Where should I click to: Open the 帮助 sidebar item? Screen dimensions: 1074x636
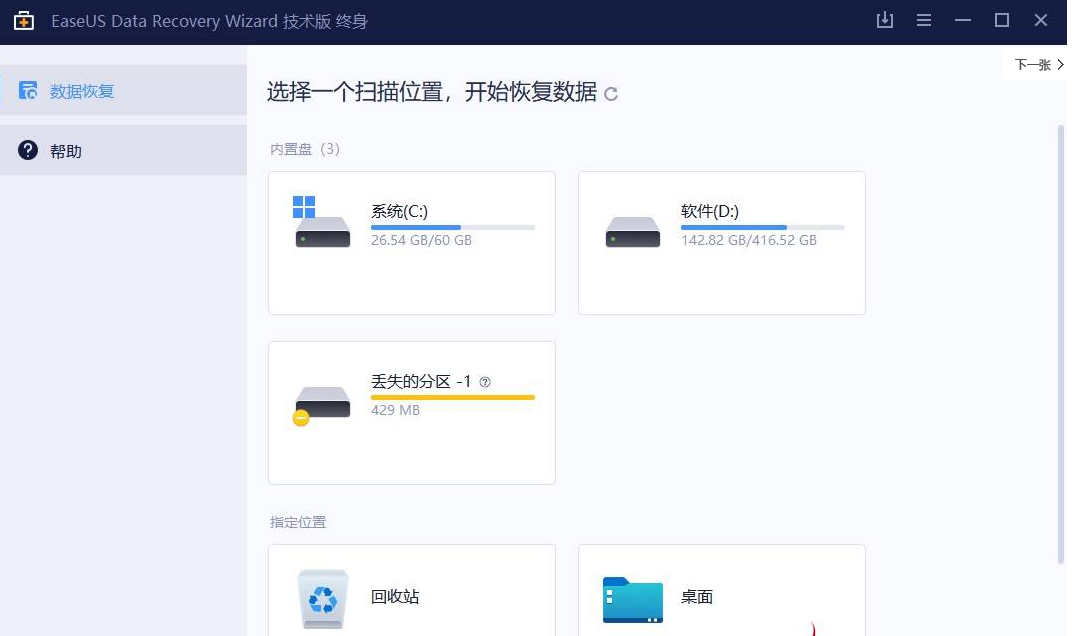coord(123,151)
